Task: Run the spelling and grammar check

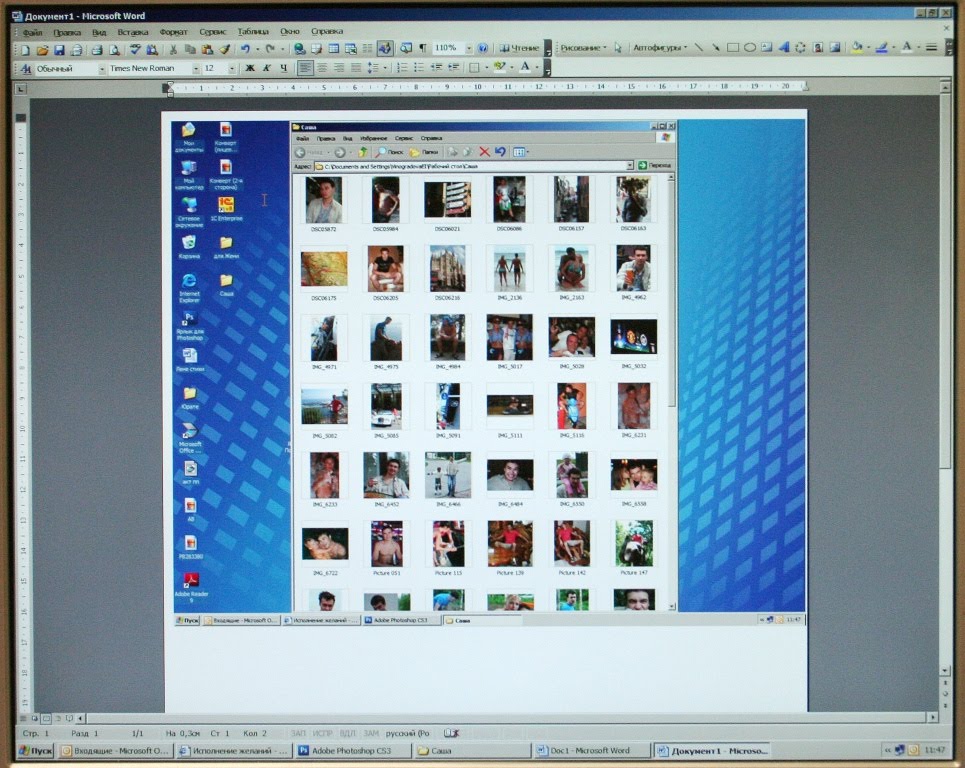Action: [x=135, y=49]
